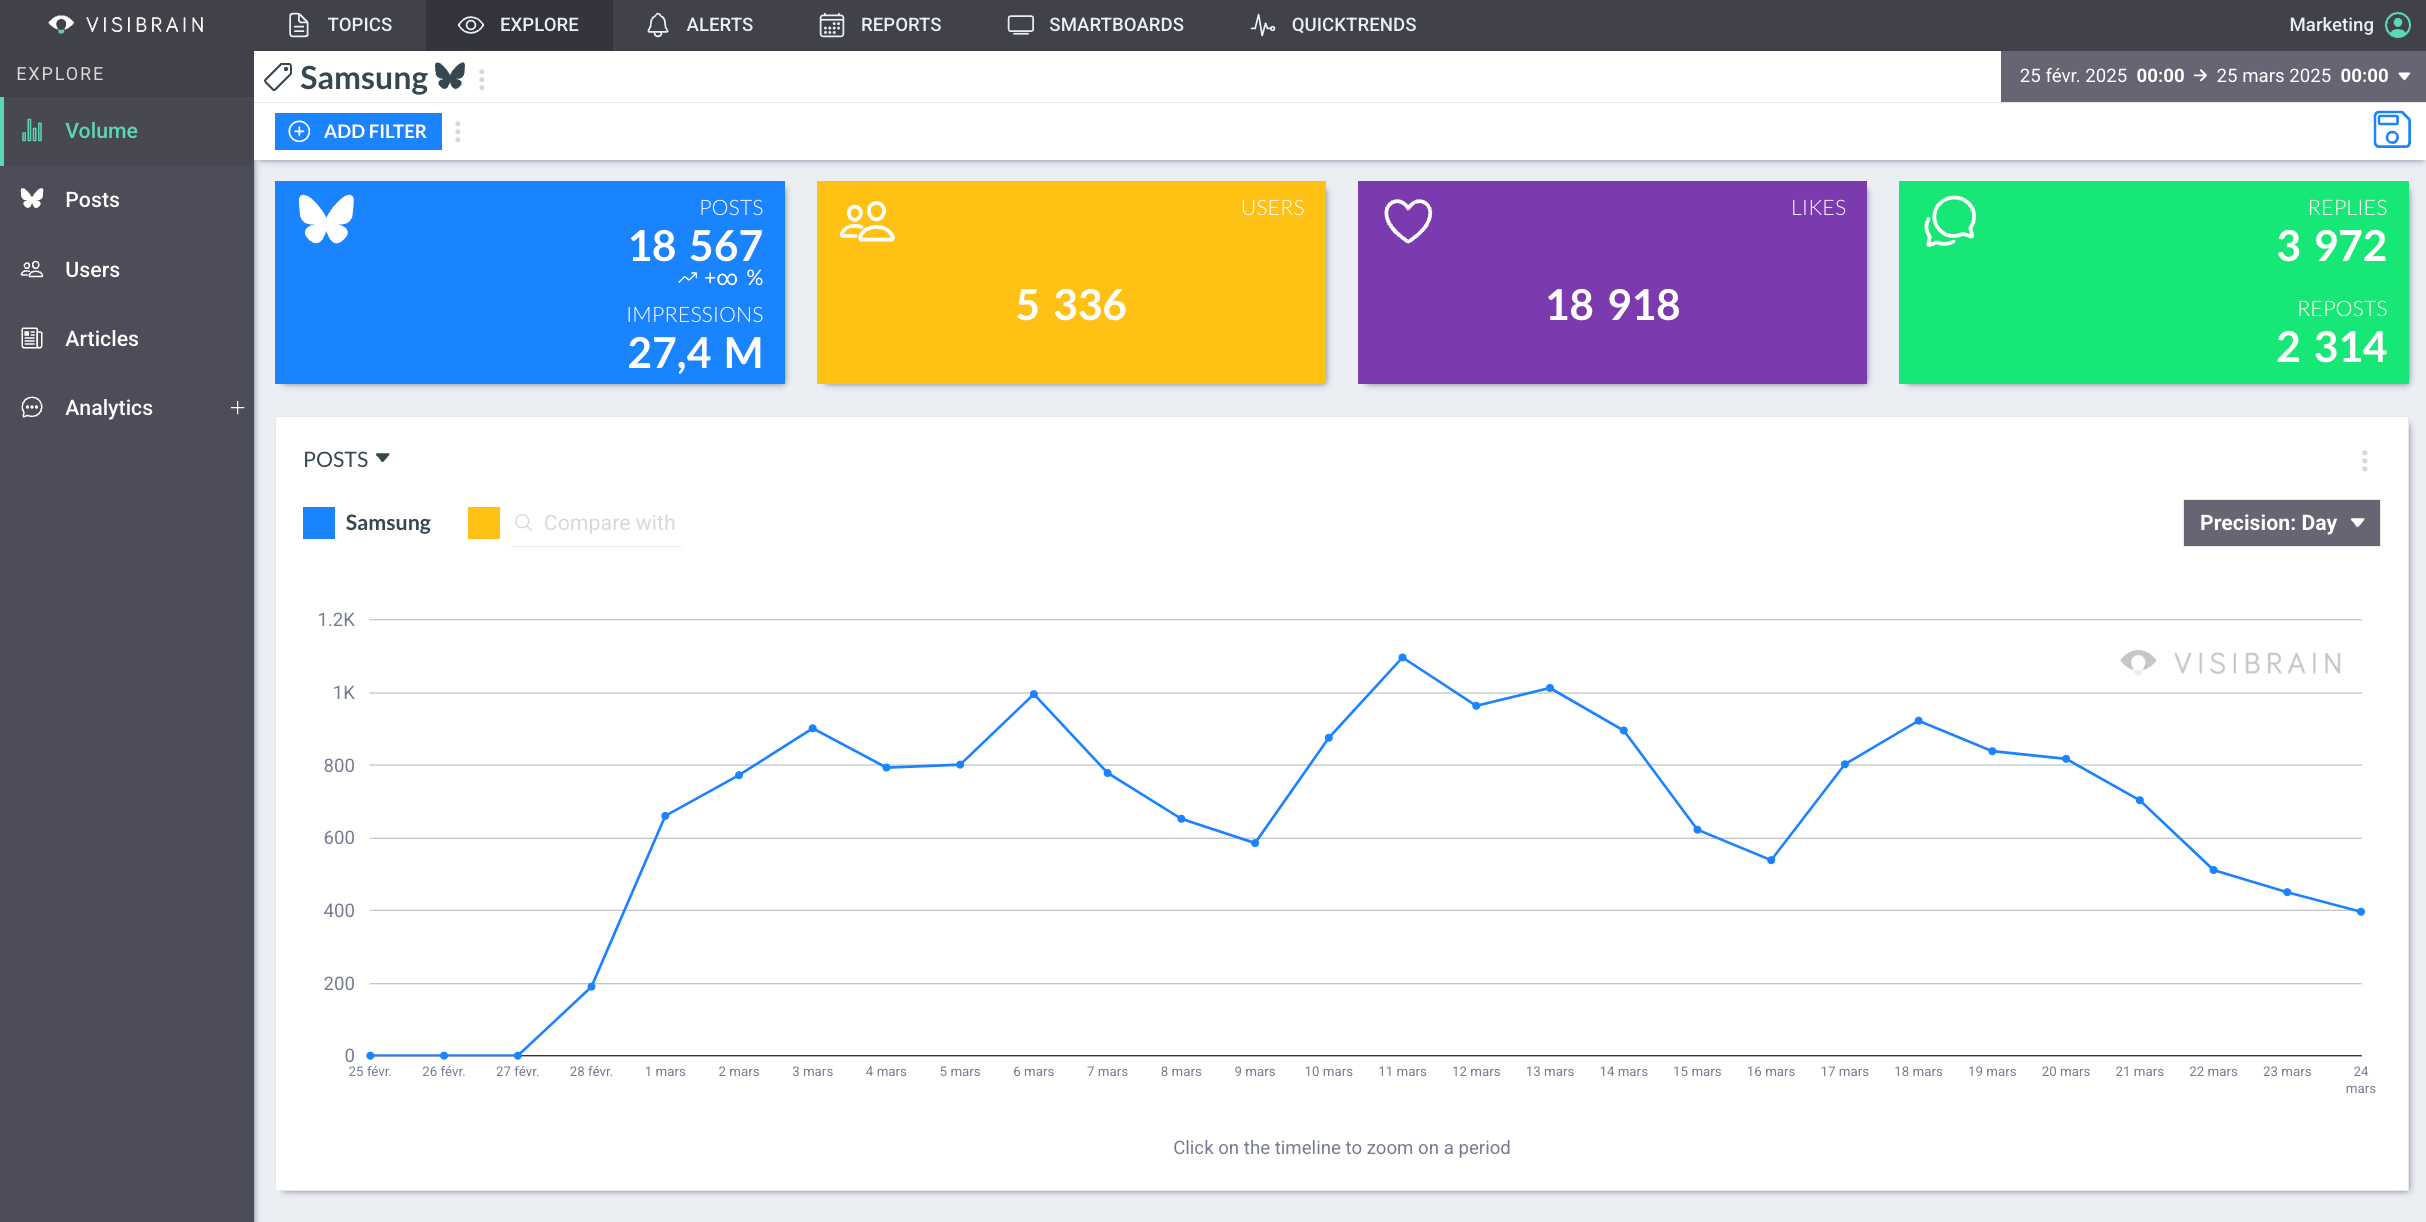This screenshot has height=1222, width=2426.
Task: Open the POSTS metric dropdown
Action: 346,459
